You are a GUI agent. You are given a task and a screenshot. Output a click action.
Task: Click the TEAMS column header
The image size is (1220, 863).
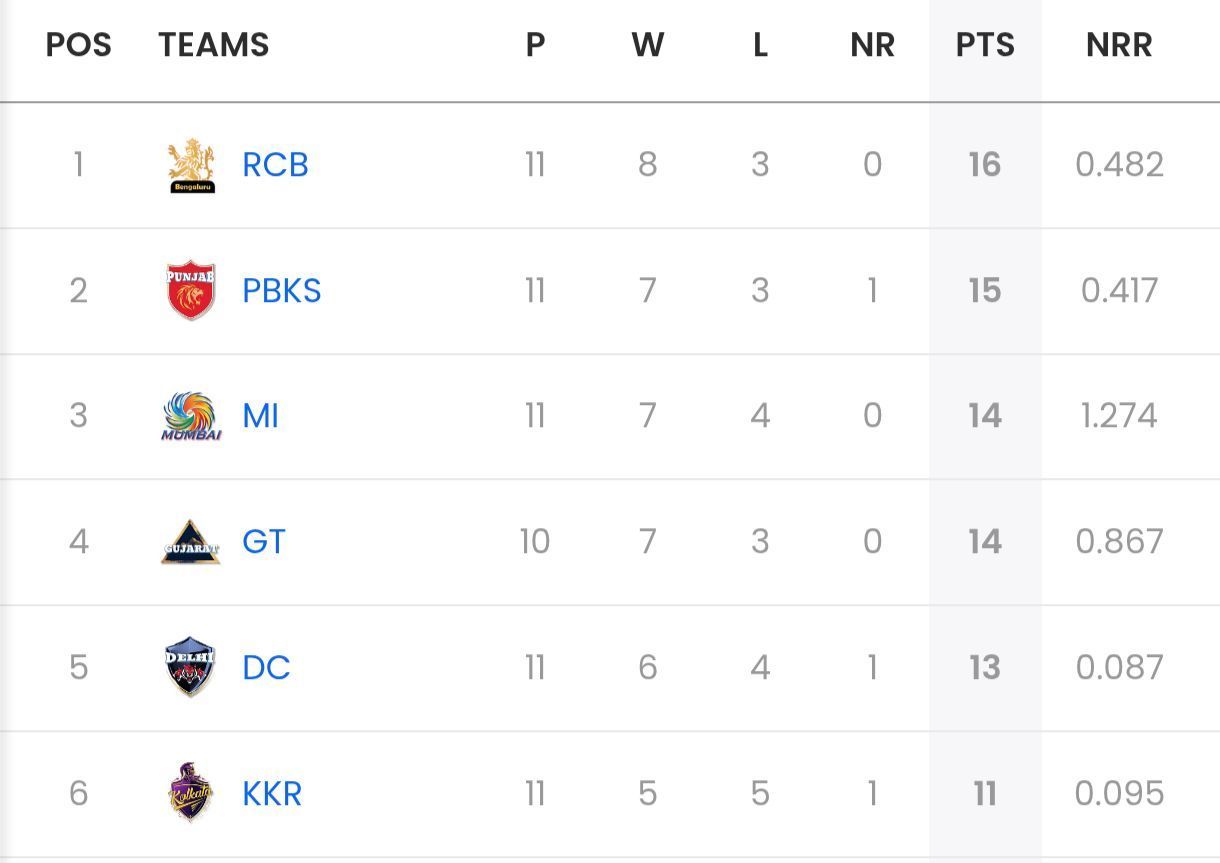point(214,45)
